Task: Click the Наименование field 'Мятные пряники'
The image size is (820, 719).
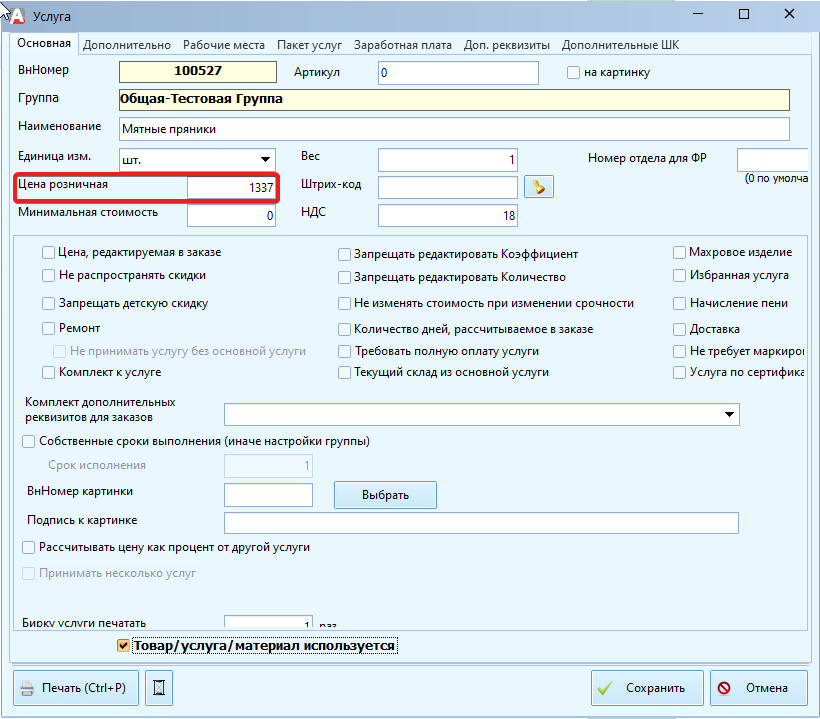Action: (x=454, y=129)
